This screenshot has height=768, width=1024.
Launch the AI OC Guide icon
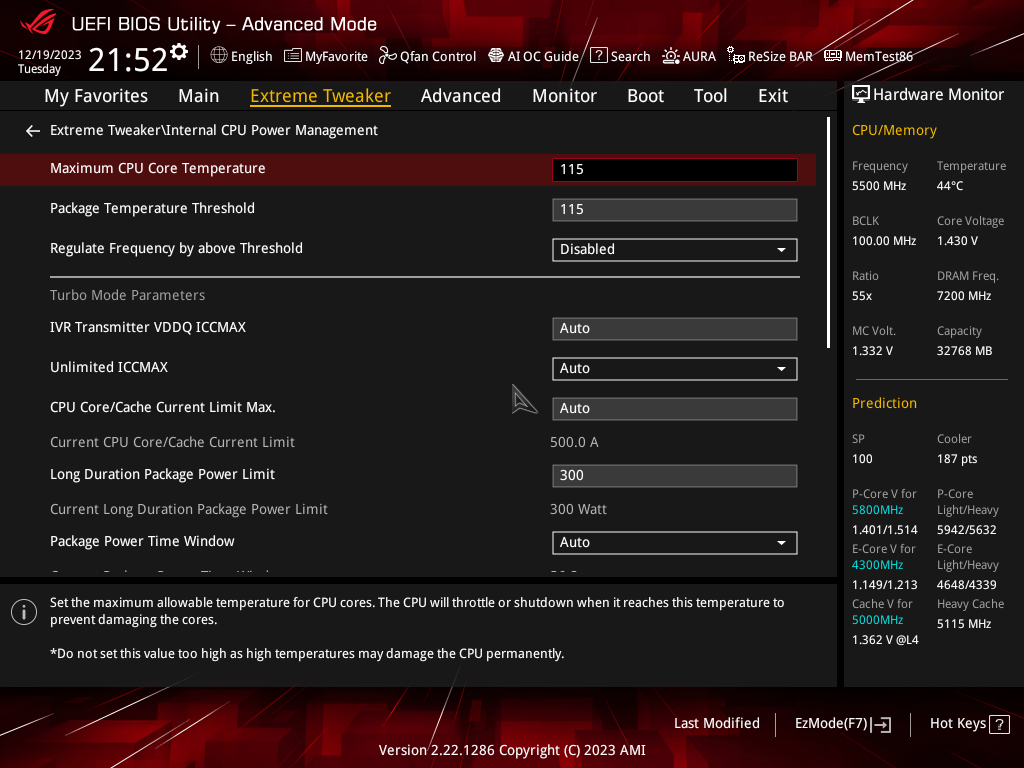tap(496, 56)
